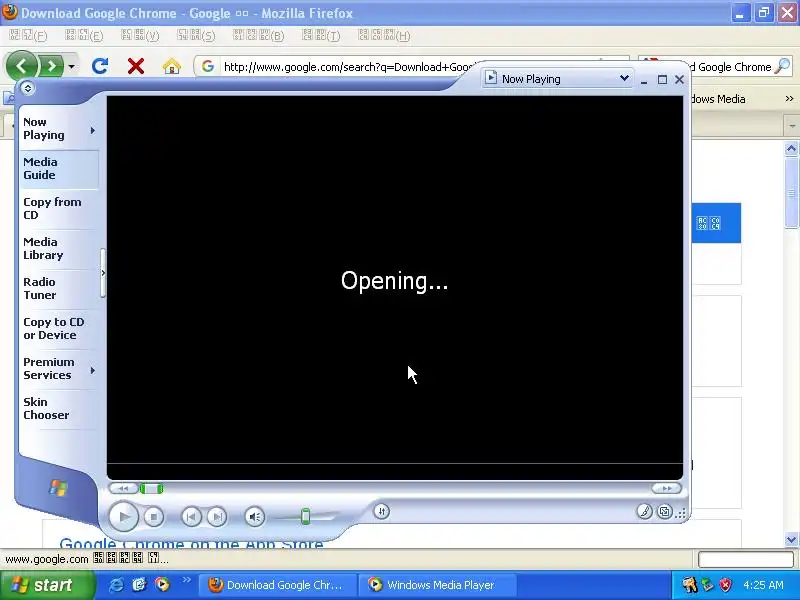Click the fast forward button on seek bar

point(666,489)
